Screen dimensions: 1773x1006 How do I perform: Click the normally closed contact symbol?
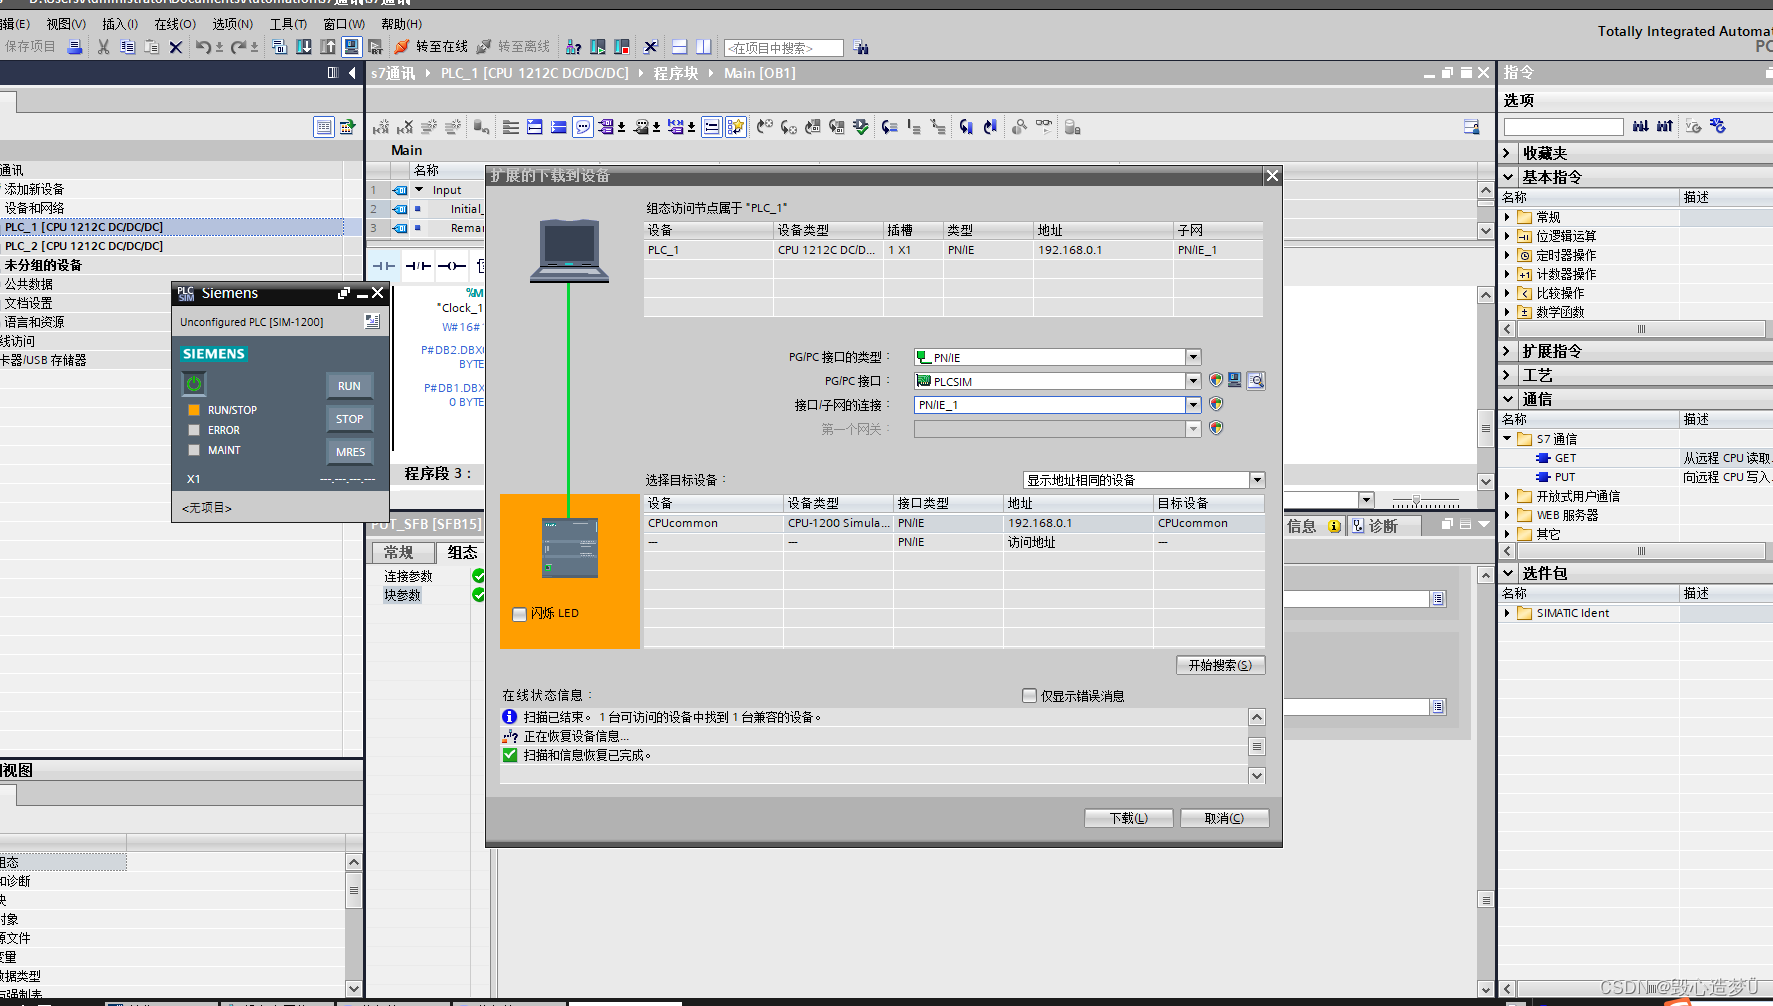(418, 266)
